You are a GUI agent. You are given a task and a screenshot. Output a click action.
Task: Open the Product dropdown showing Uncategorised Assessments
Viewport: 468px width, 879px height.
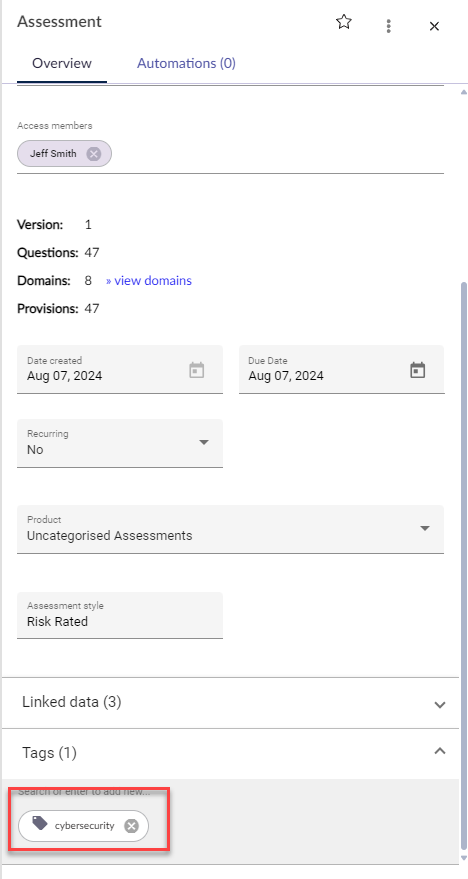[x=230, y=529]
